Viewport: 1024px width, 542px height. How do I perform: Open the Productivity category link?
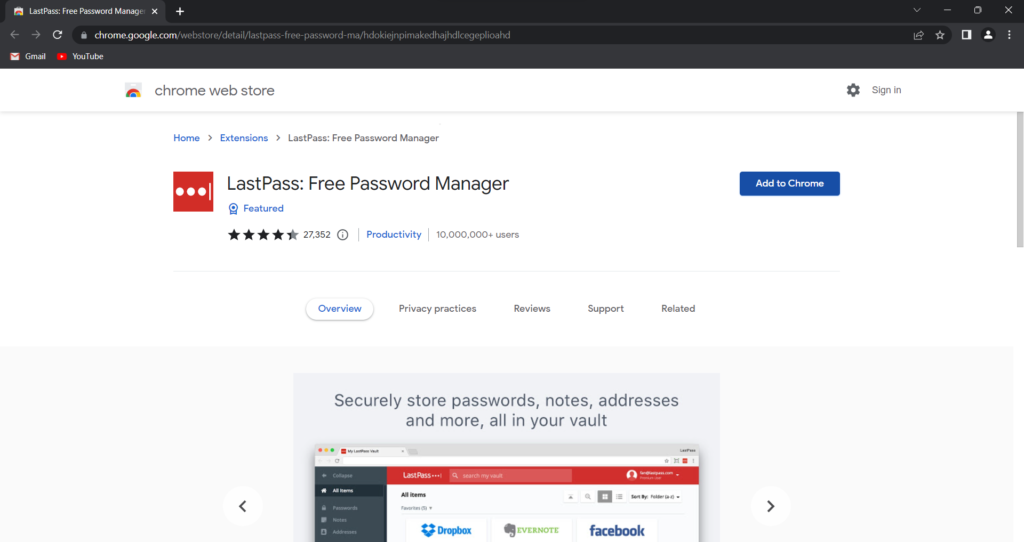[394, 234]
